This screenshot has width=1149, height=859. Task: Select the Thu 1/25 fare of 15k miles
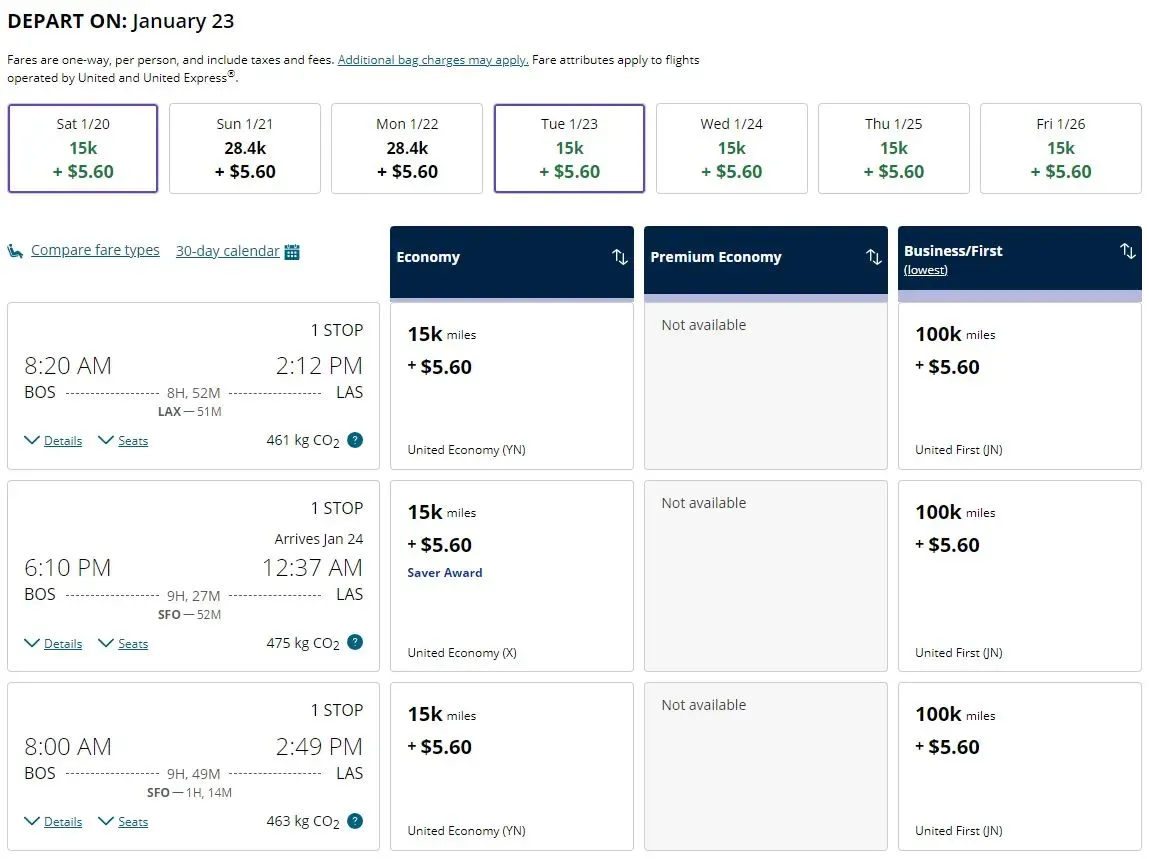[x=893, y=148]
